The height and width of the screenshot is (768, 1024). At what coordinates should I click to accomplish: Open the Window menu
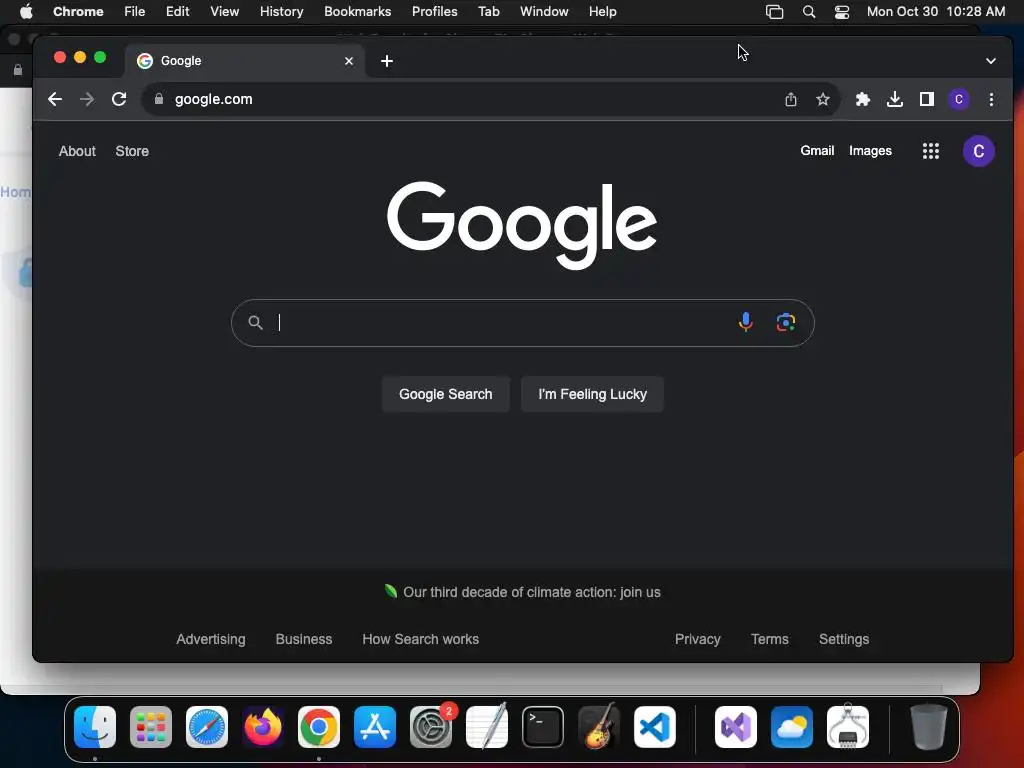544,11
